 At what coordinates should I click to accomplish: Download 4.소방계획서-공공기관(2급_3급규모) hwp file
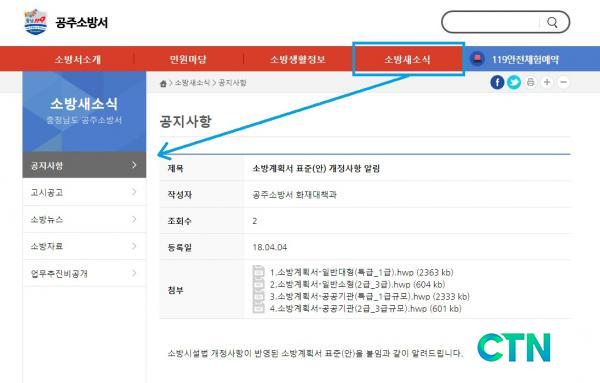365,308
